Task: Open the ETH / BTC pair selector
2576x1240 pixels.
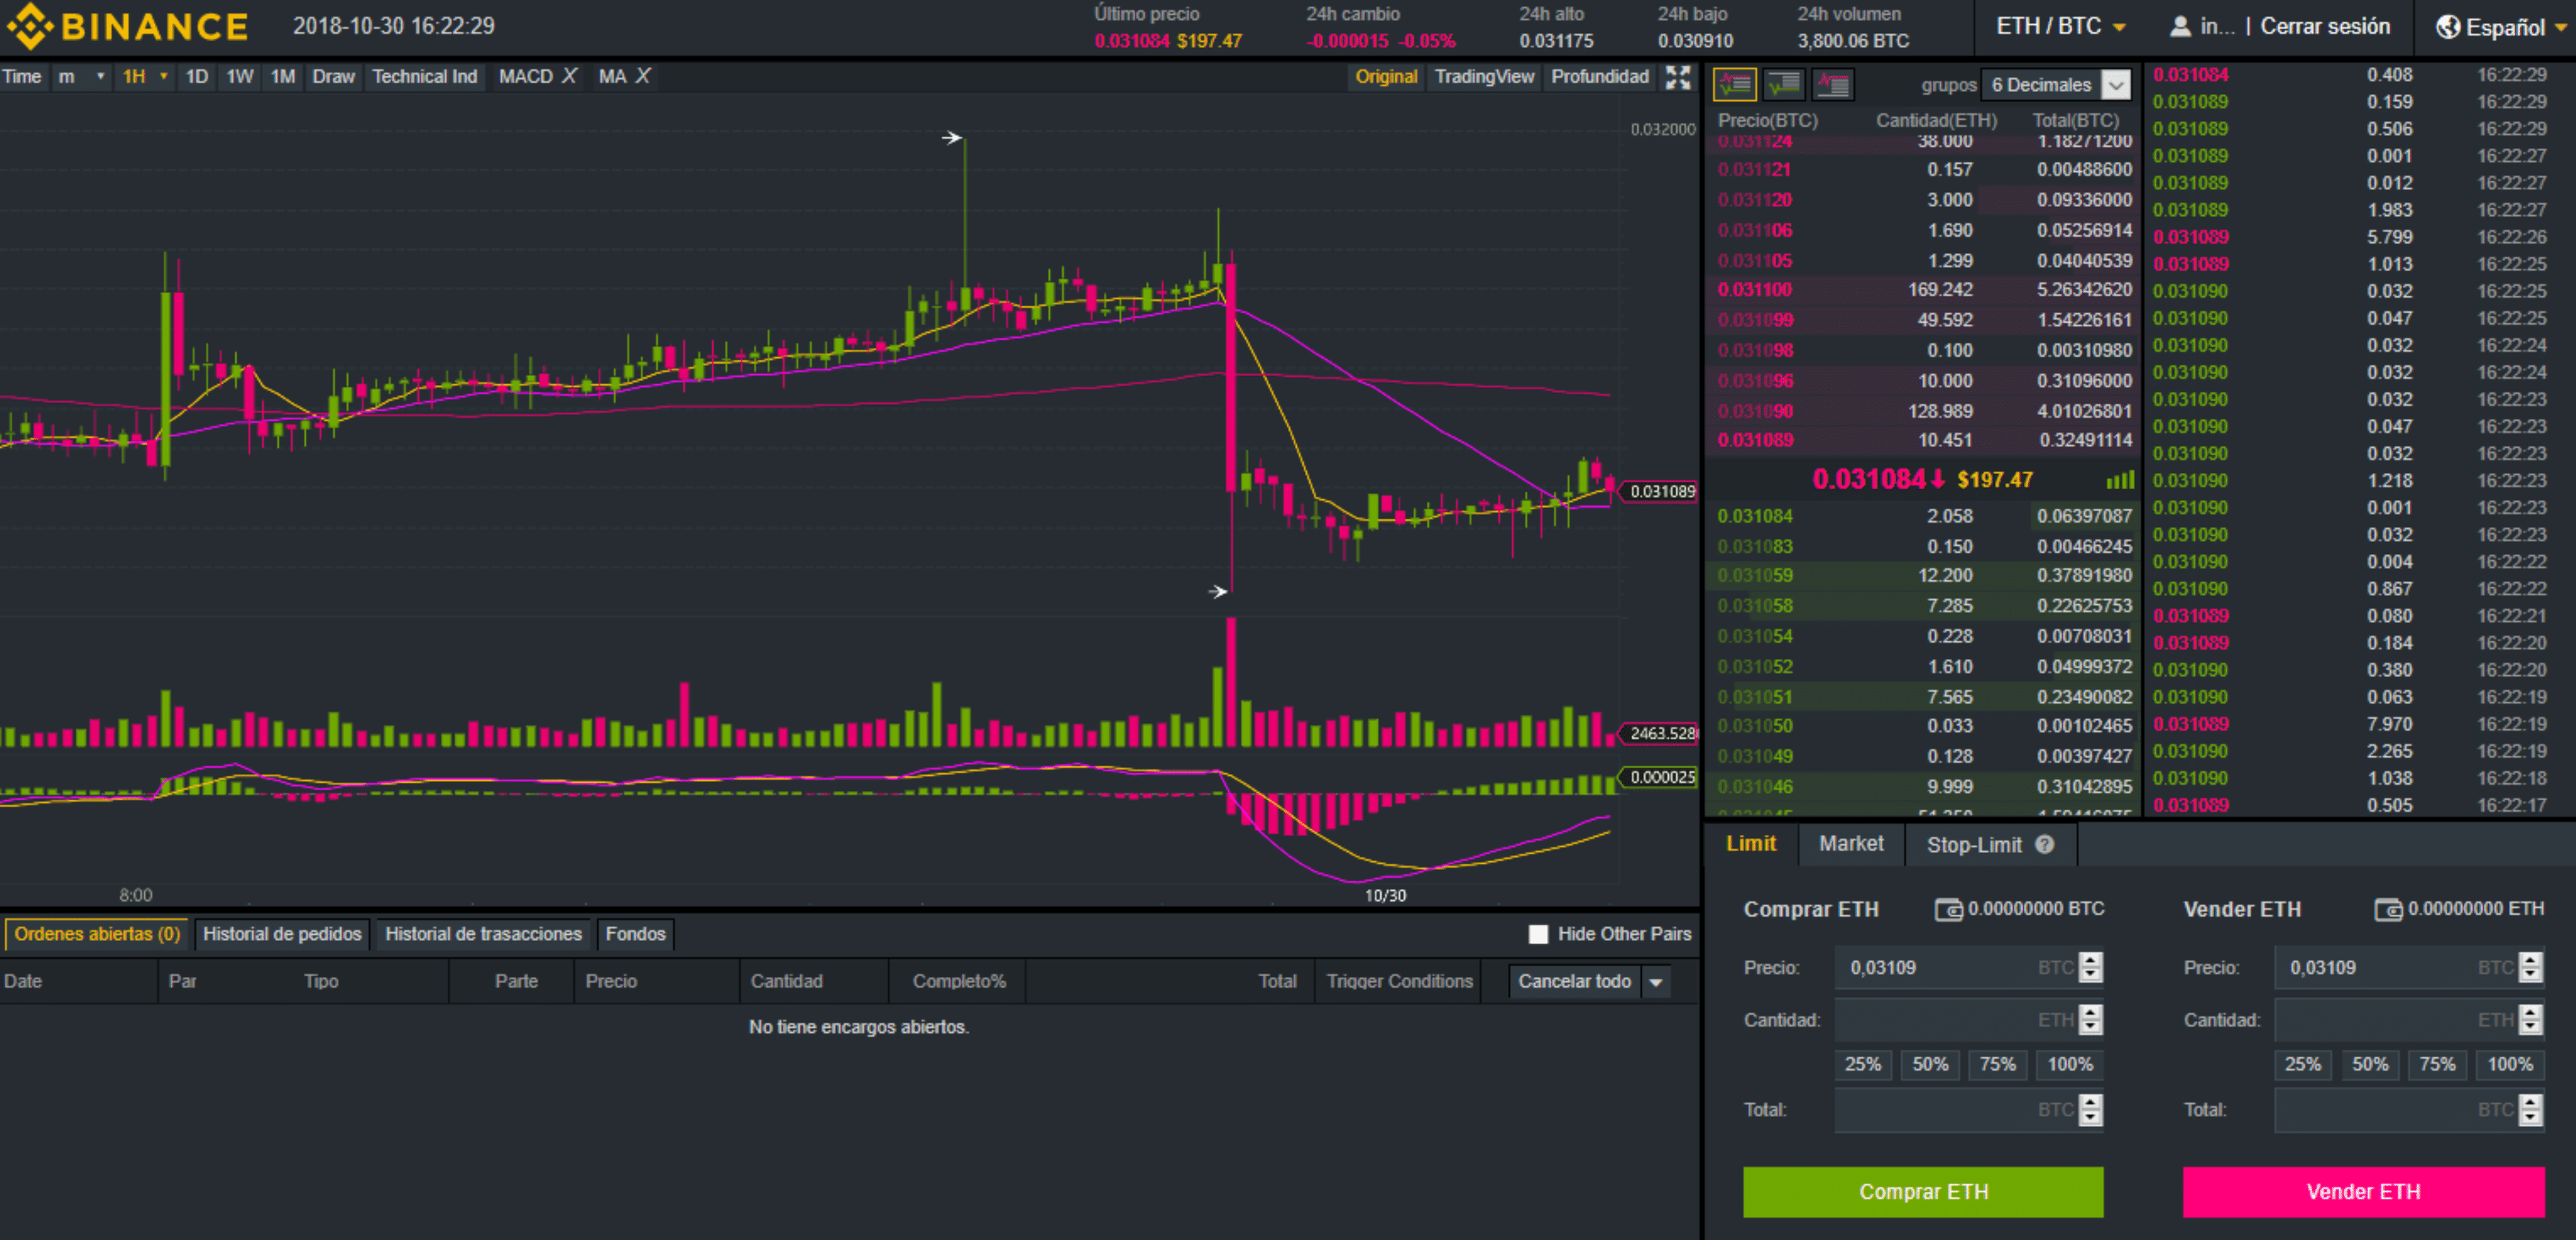Action: click(x=2060, y=27)
